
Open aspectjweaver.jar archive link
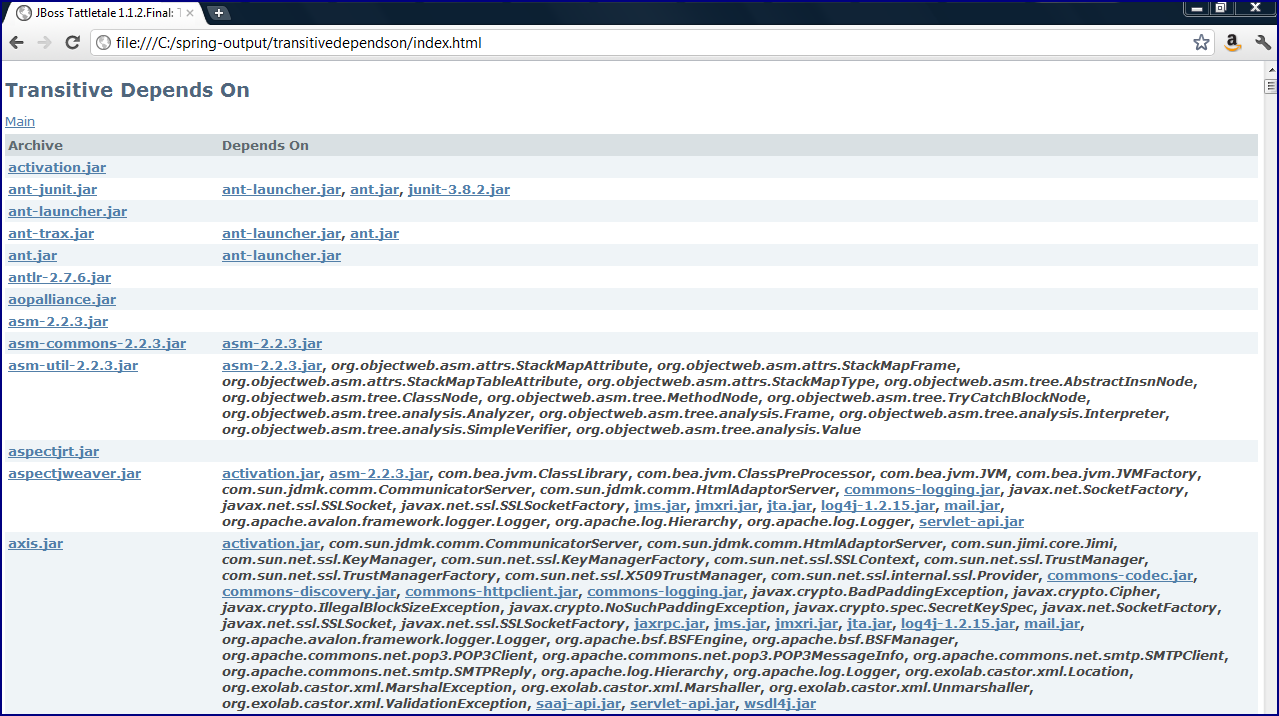[x=74, y=473]
